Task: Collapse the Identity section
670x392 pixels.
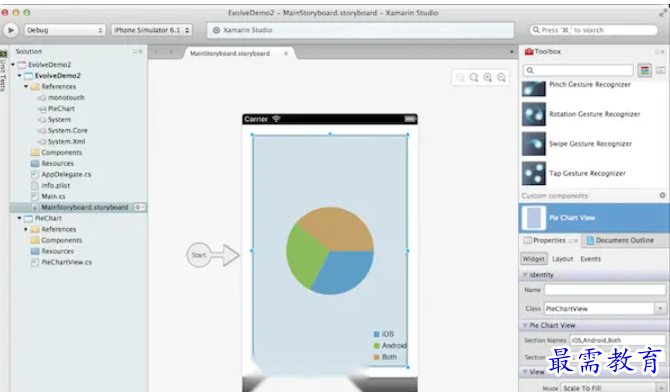Action: click(x=525, y=274)
